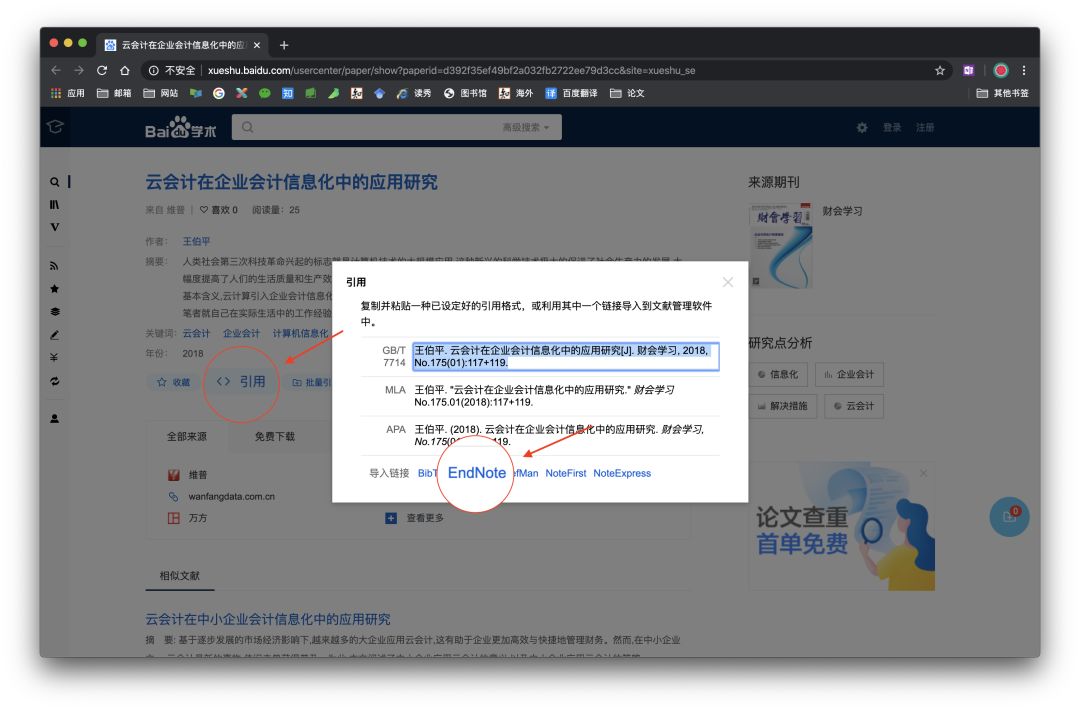This screenshot has height=710, width=1080.
Task: Click author link 王伯平
Action: point(196,242)
